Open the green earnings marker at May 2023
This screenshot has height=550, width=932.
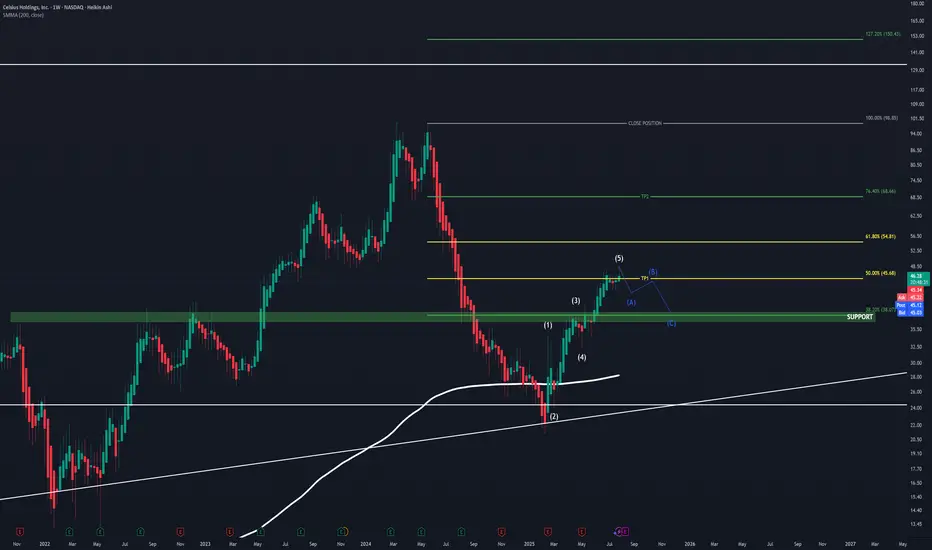tap(260, 531)
